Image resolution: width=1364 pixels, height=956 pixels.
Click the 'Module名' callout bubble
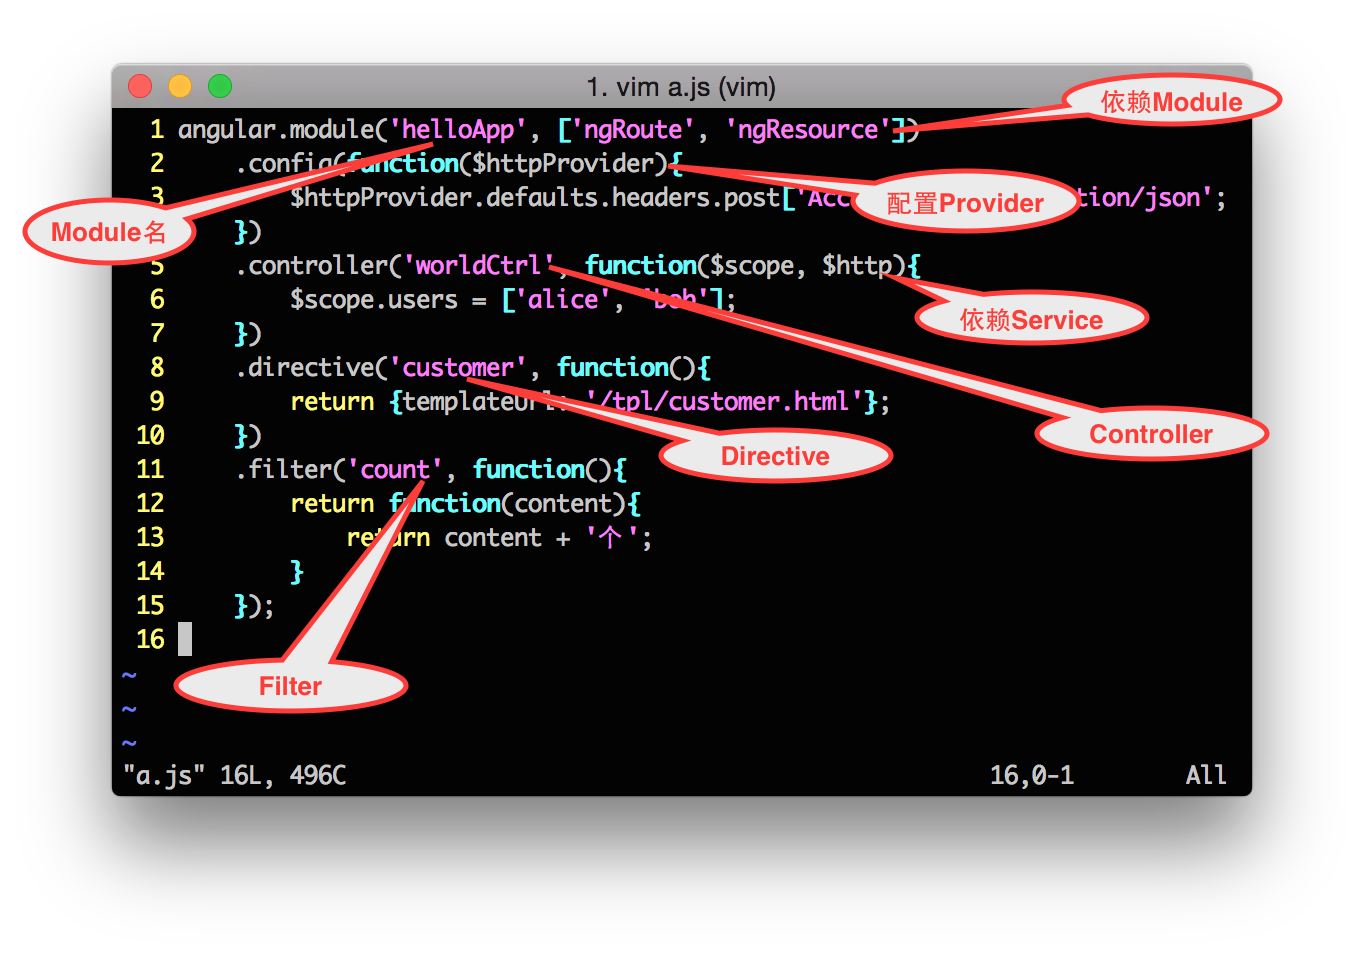click(108, 232)
